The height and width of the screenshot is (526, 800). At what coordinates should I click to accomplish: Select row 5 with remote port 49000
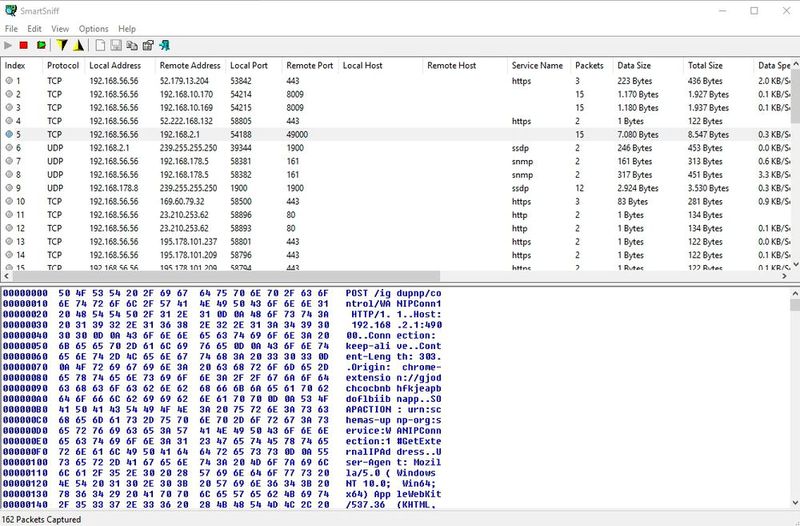300,133
